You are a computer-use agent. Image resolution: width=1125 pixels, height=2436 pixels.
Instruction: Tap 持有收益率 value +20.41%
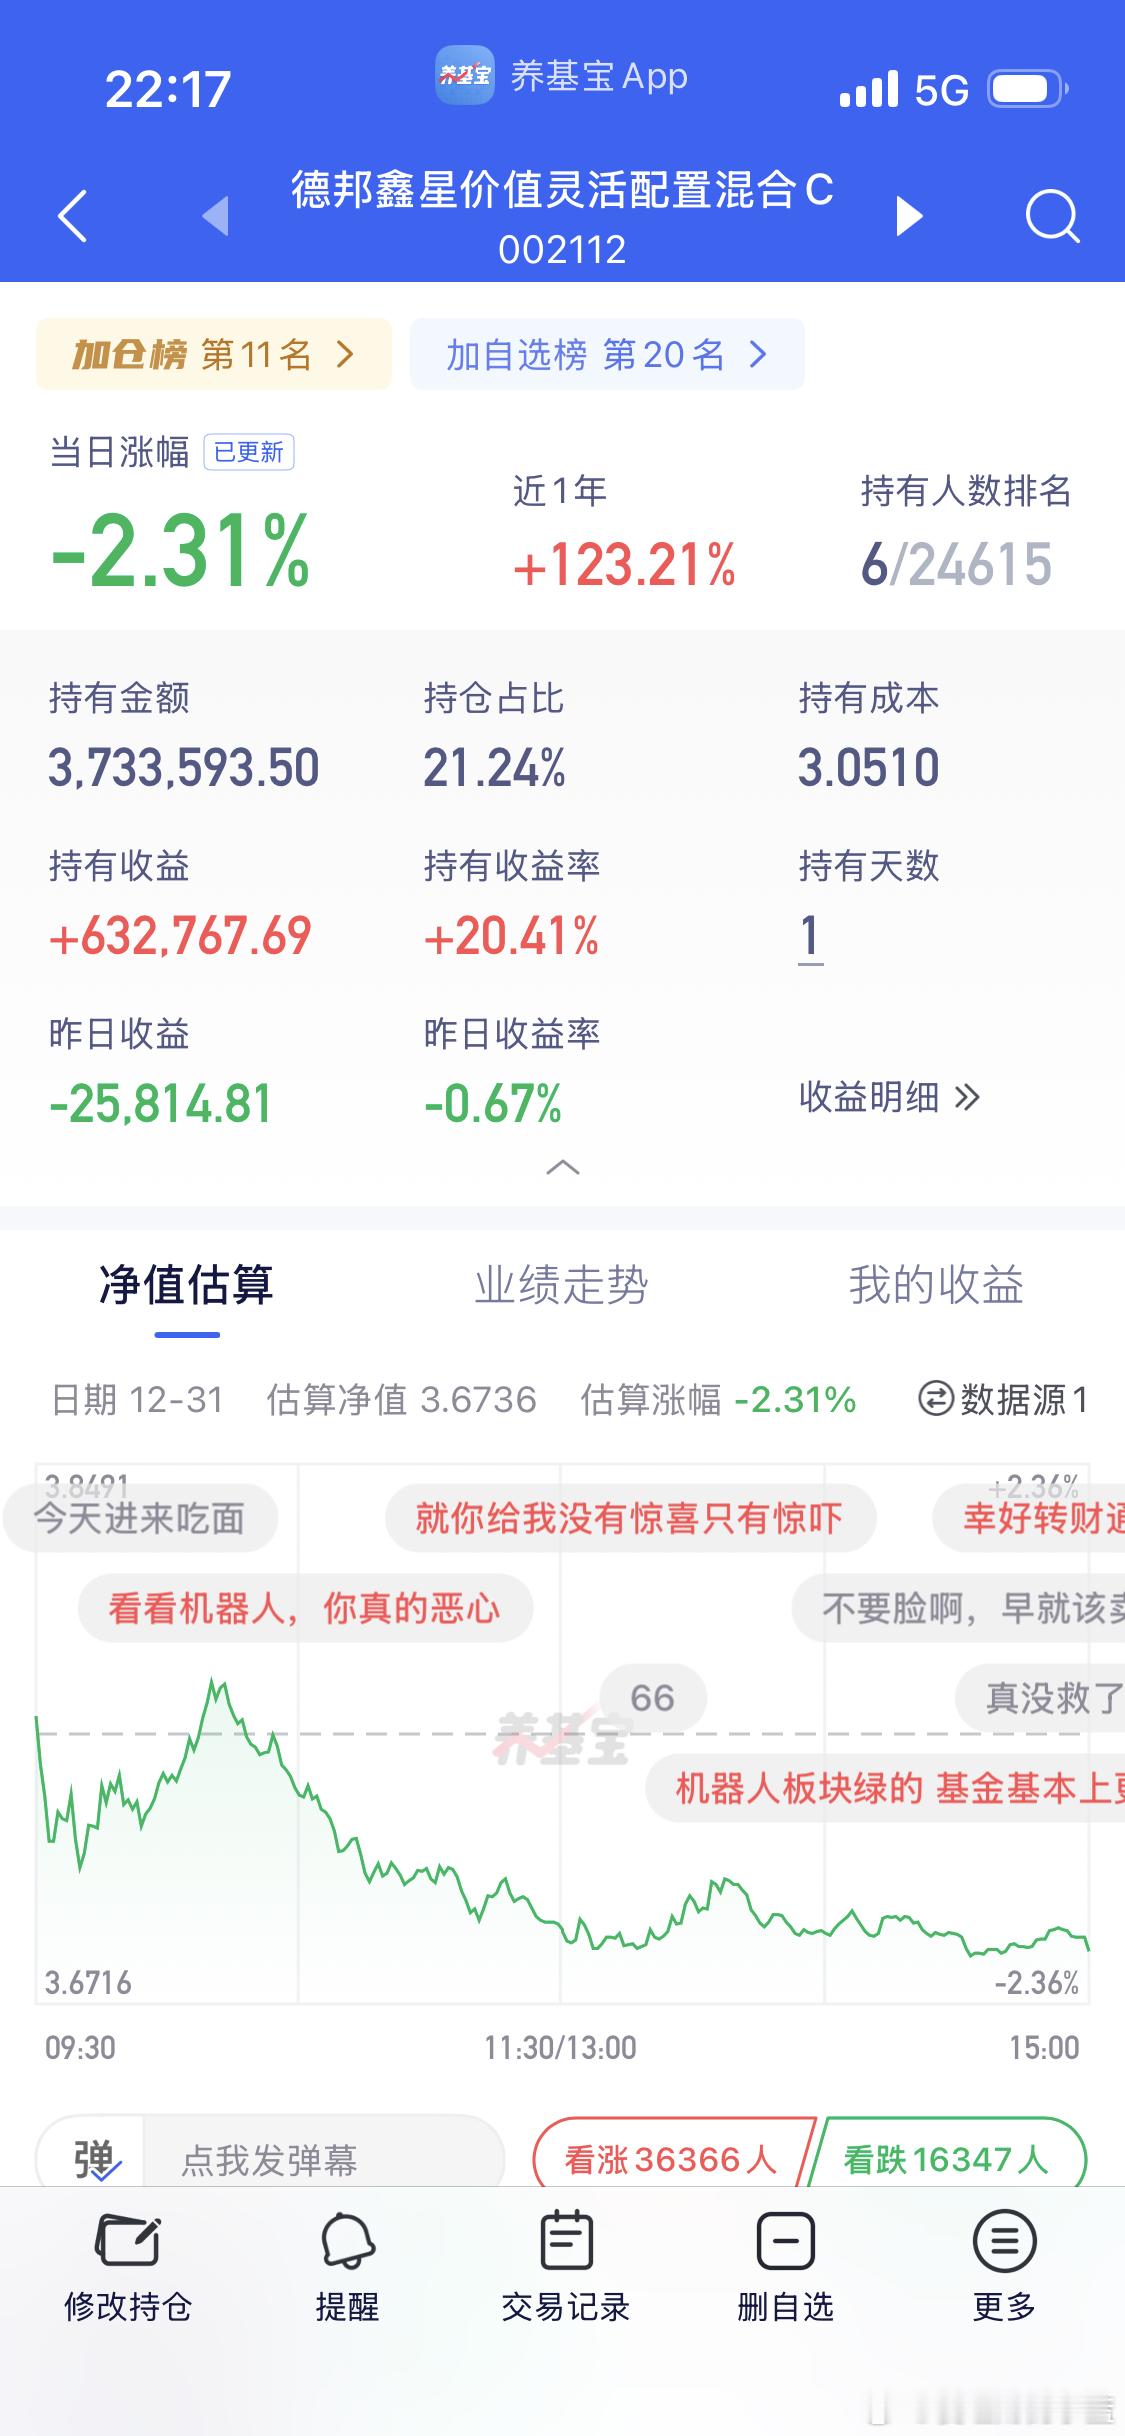[x=511, y=937]
